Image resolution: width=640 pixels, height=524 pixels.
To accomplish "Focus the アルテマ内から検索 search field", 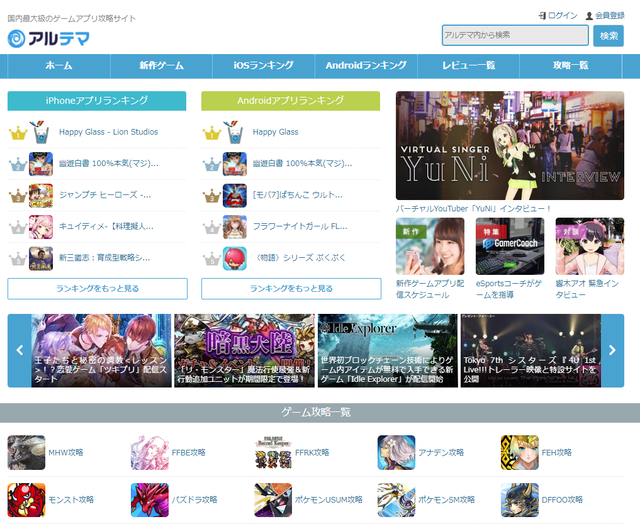I will [x=515, y=36].
